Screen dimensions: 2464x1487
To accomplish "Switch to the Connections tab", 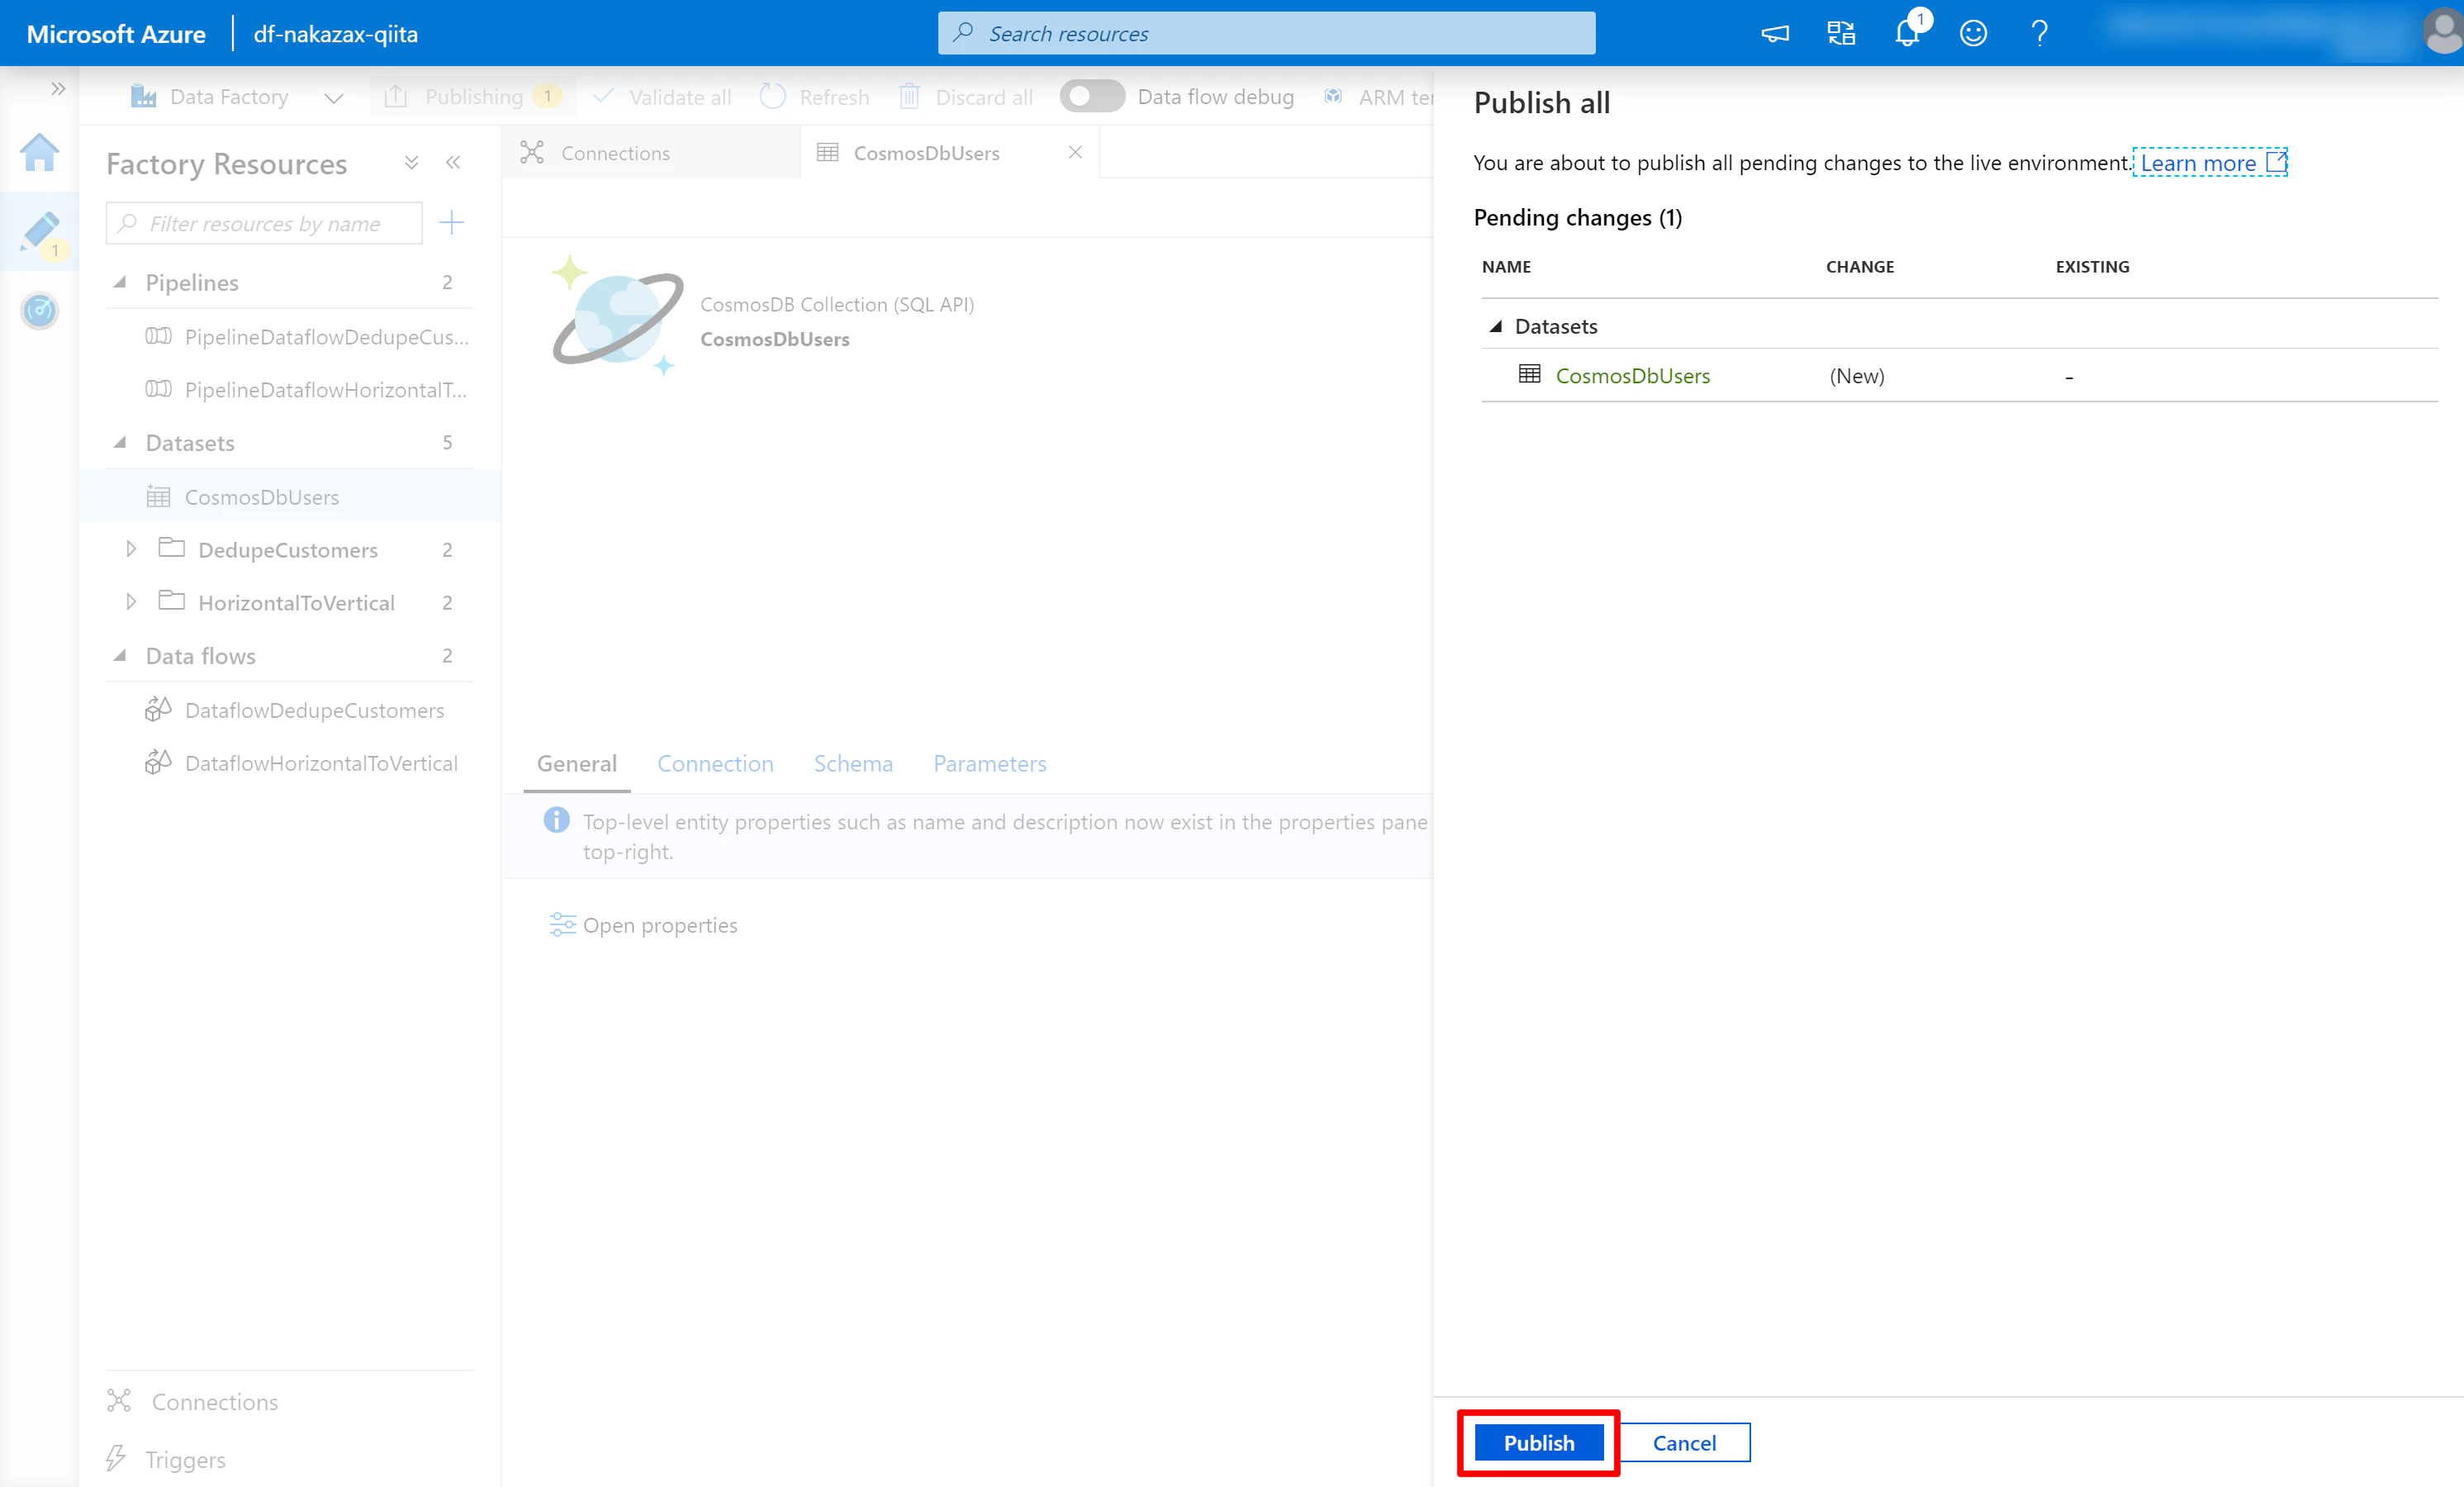I will pyautogui.click(x=651, y=153).
